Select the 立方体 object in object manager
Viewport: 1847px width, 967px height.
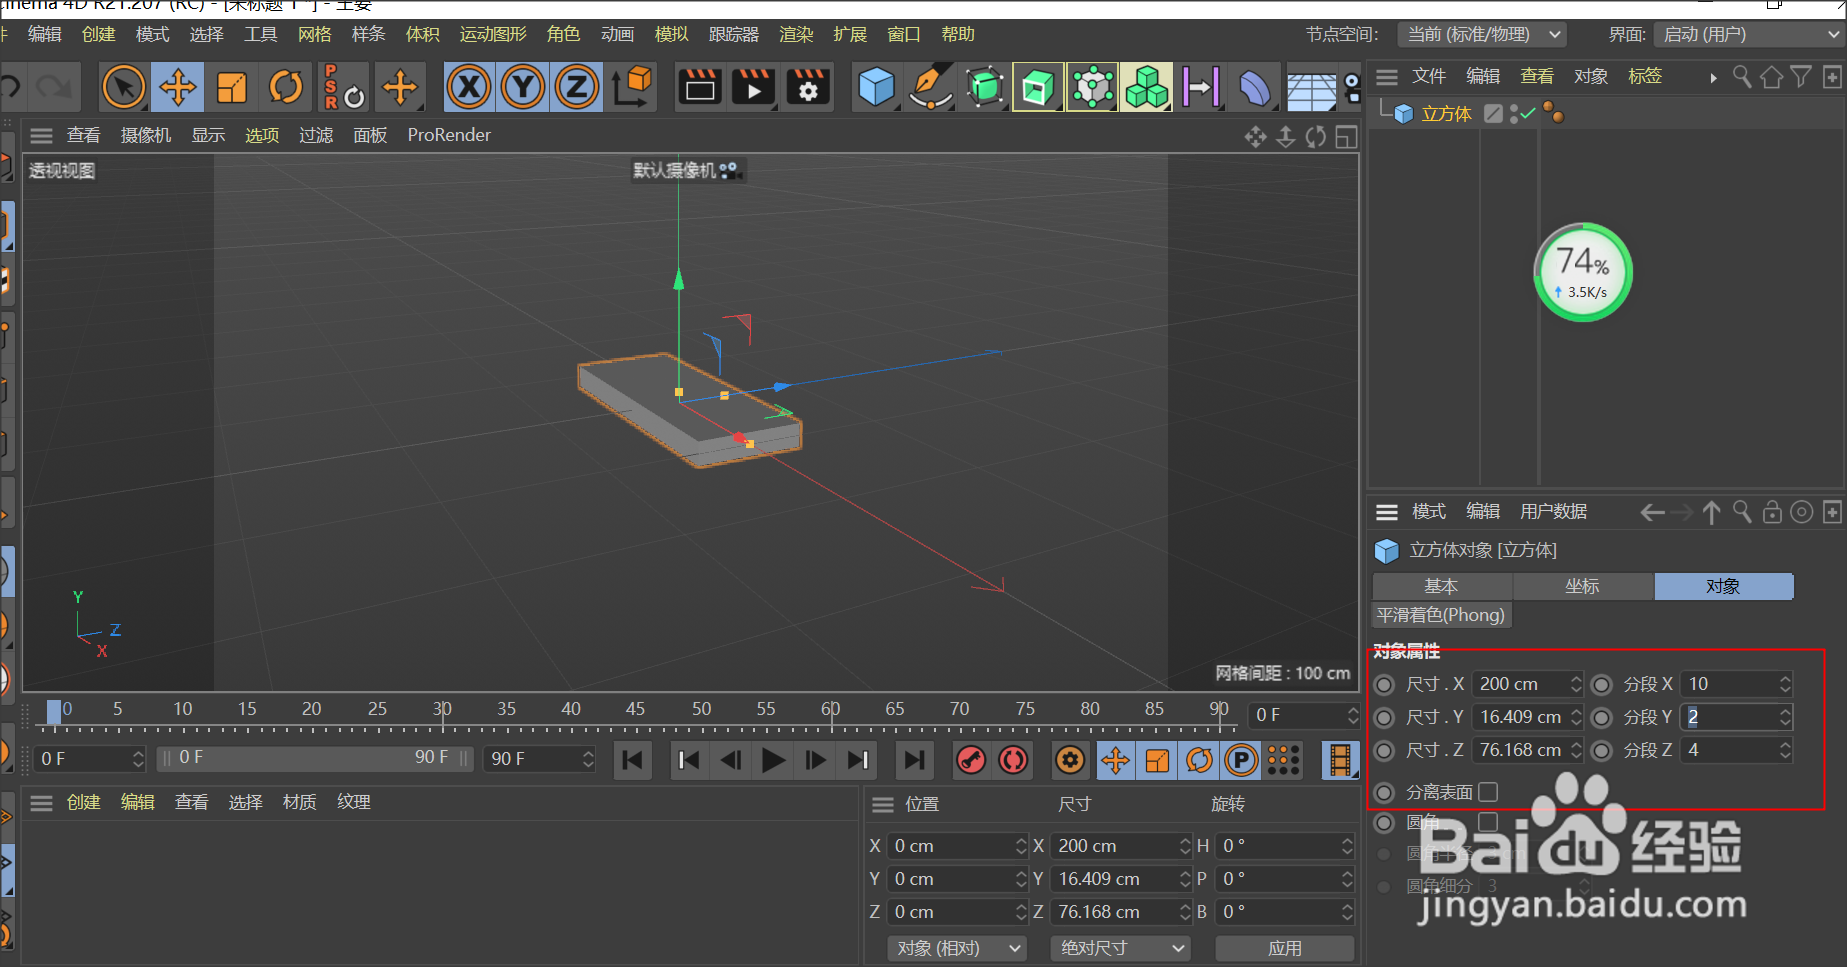tap(1447, 114)
